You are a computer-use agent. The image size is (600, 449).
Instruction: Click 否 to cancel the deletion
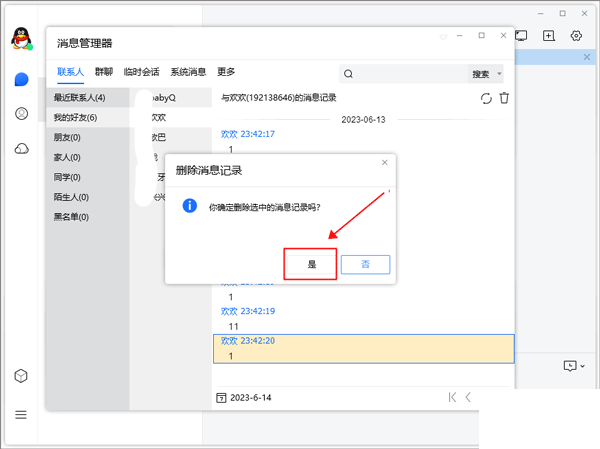coord(365,264)
